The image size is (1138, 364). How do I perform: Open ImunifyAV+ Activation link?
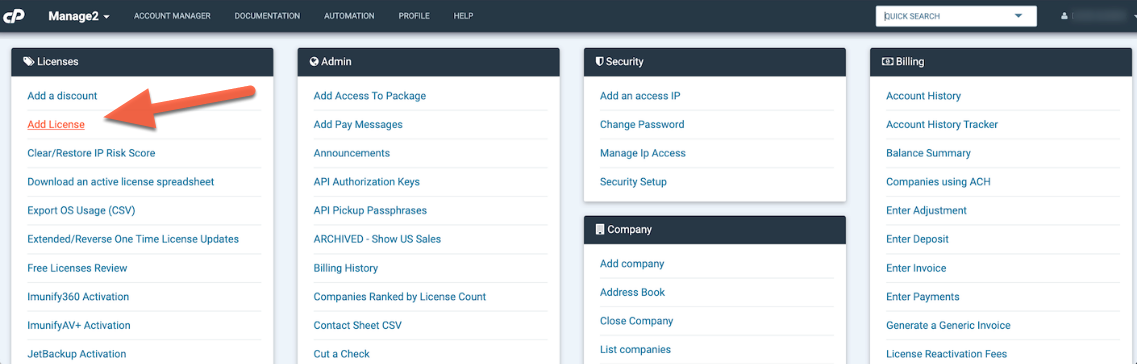(x=79, y=326)
